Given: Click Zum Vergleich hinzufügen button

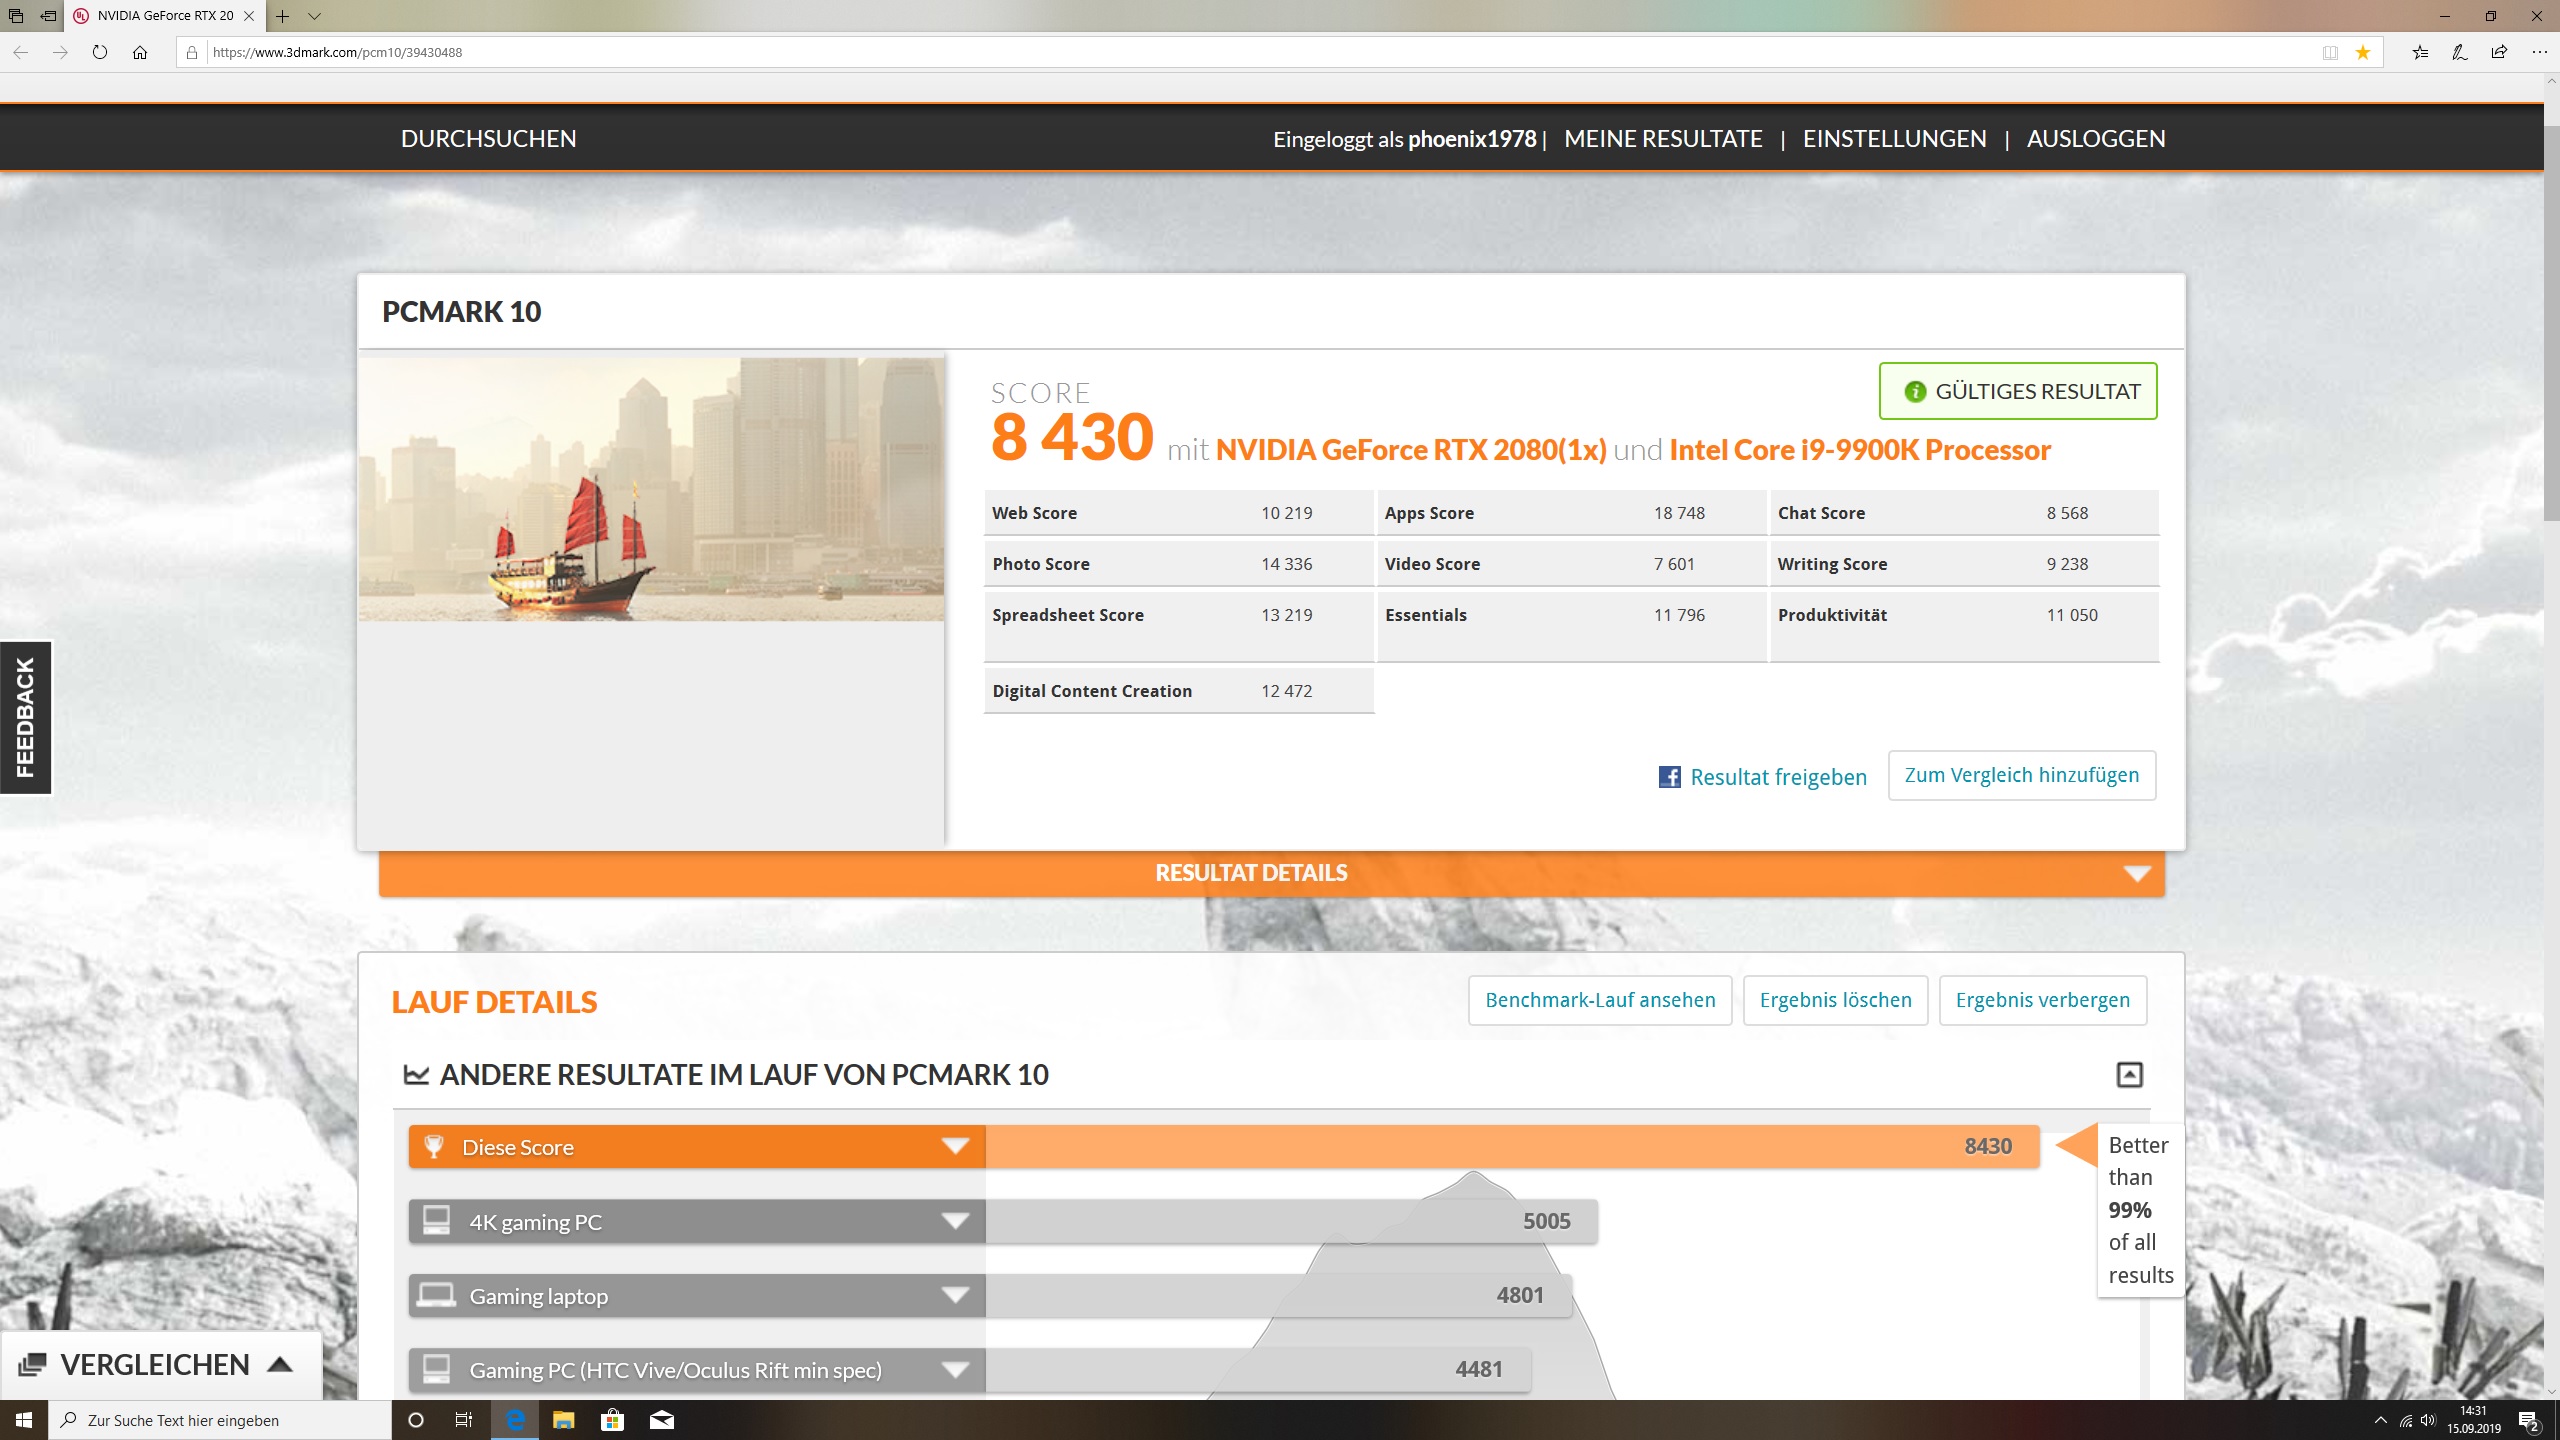Looking at the screenshot, I should pyautogui.click(x=2021, y=775).
